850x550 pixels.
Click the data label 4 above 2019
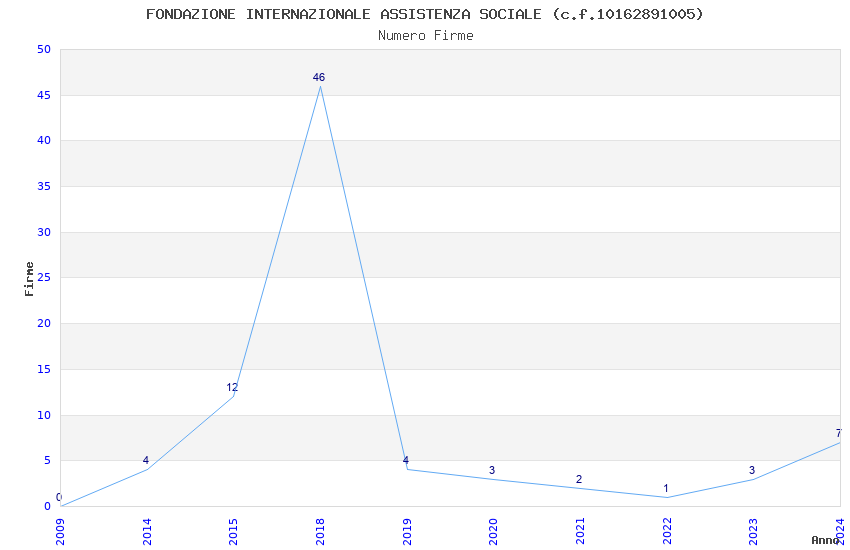tap(405, 461)
